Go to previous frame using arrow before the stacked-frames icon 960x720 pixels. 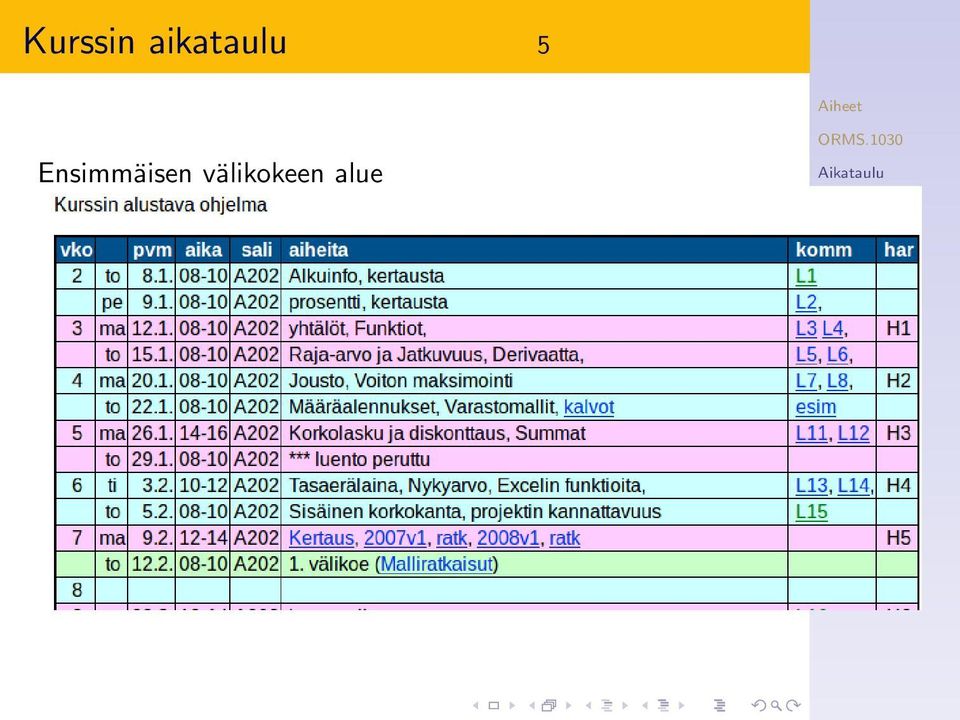coord(532,705)
